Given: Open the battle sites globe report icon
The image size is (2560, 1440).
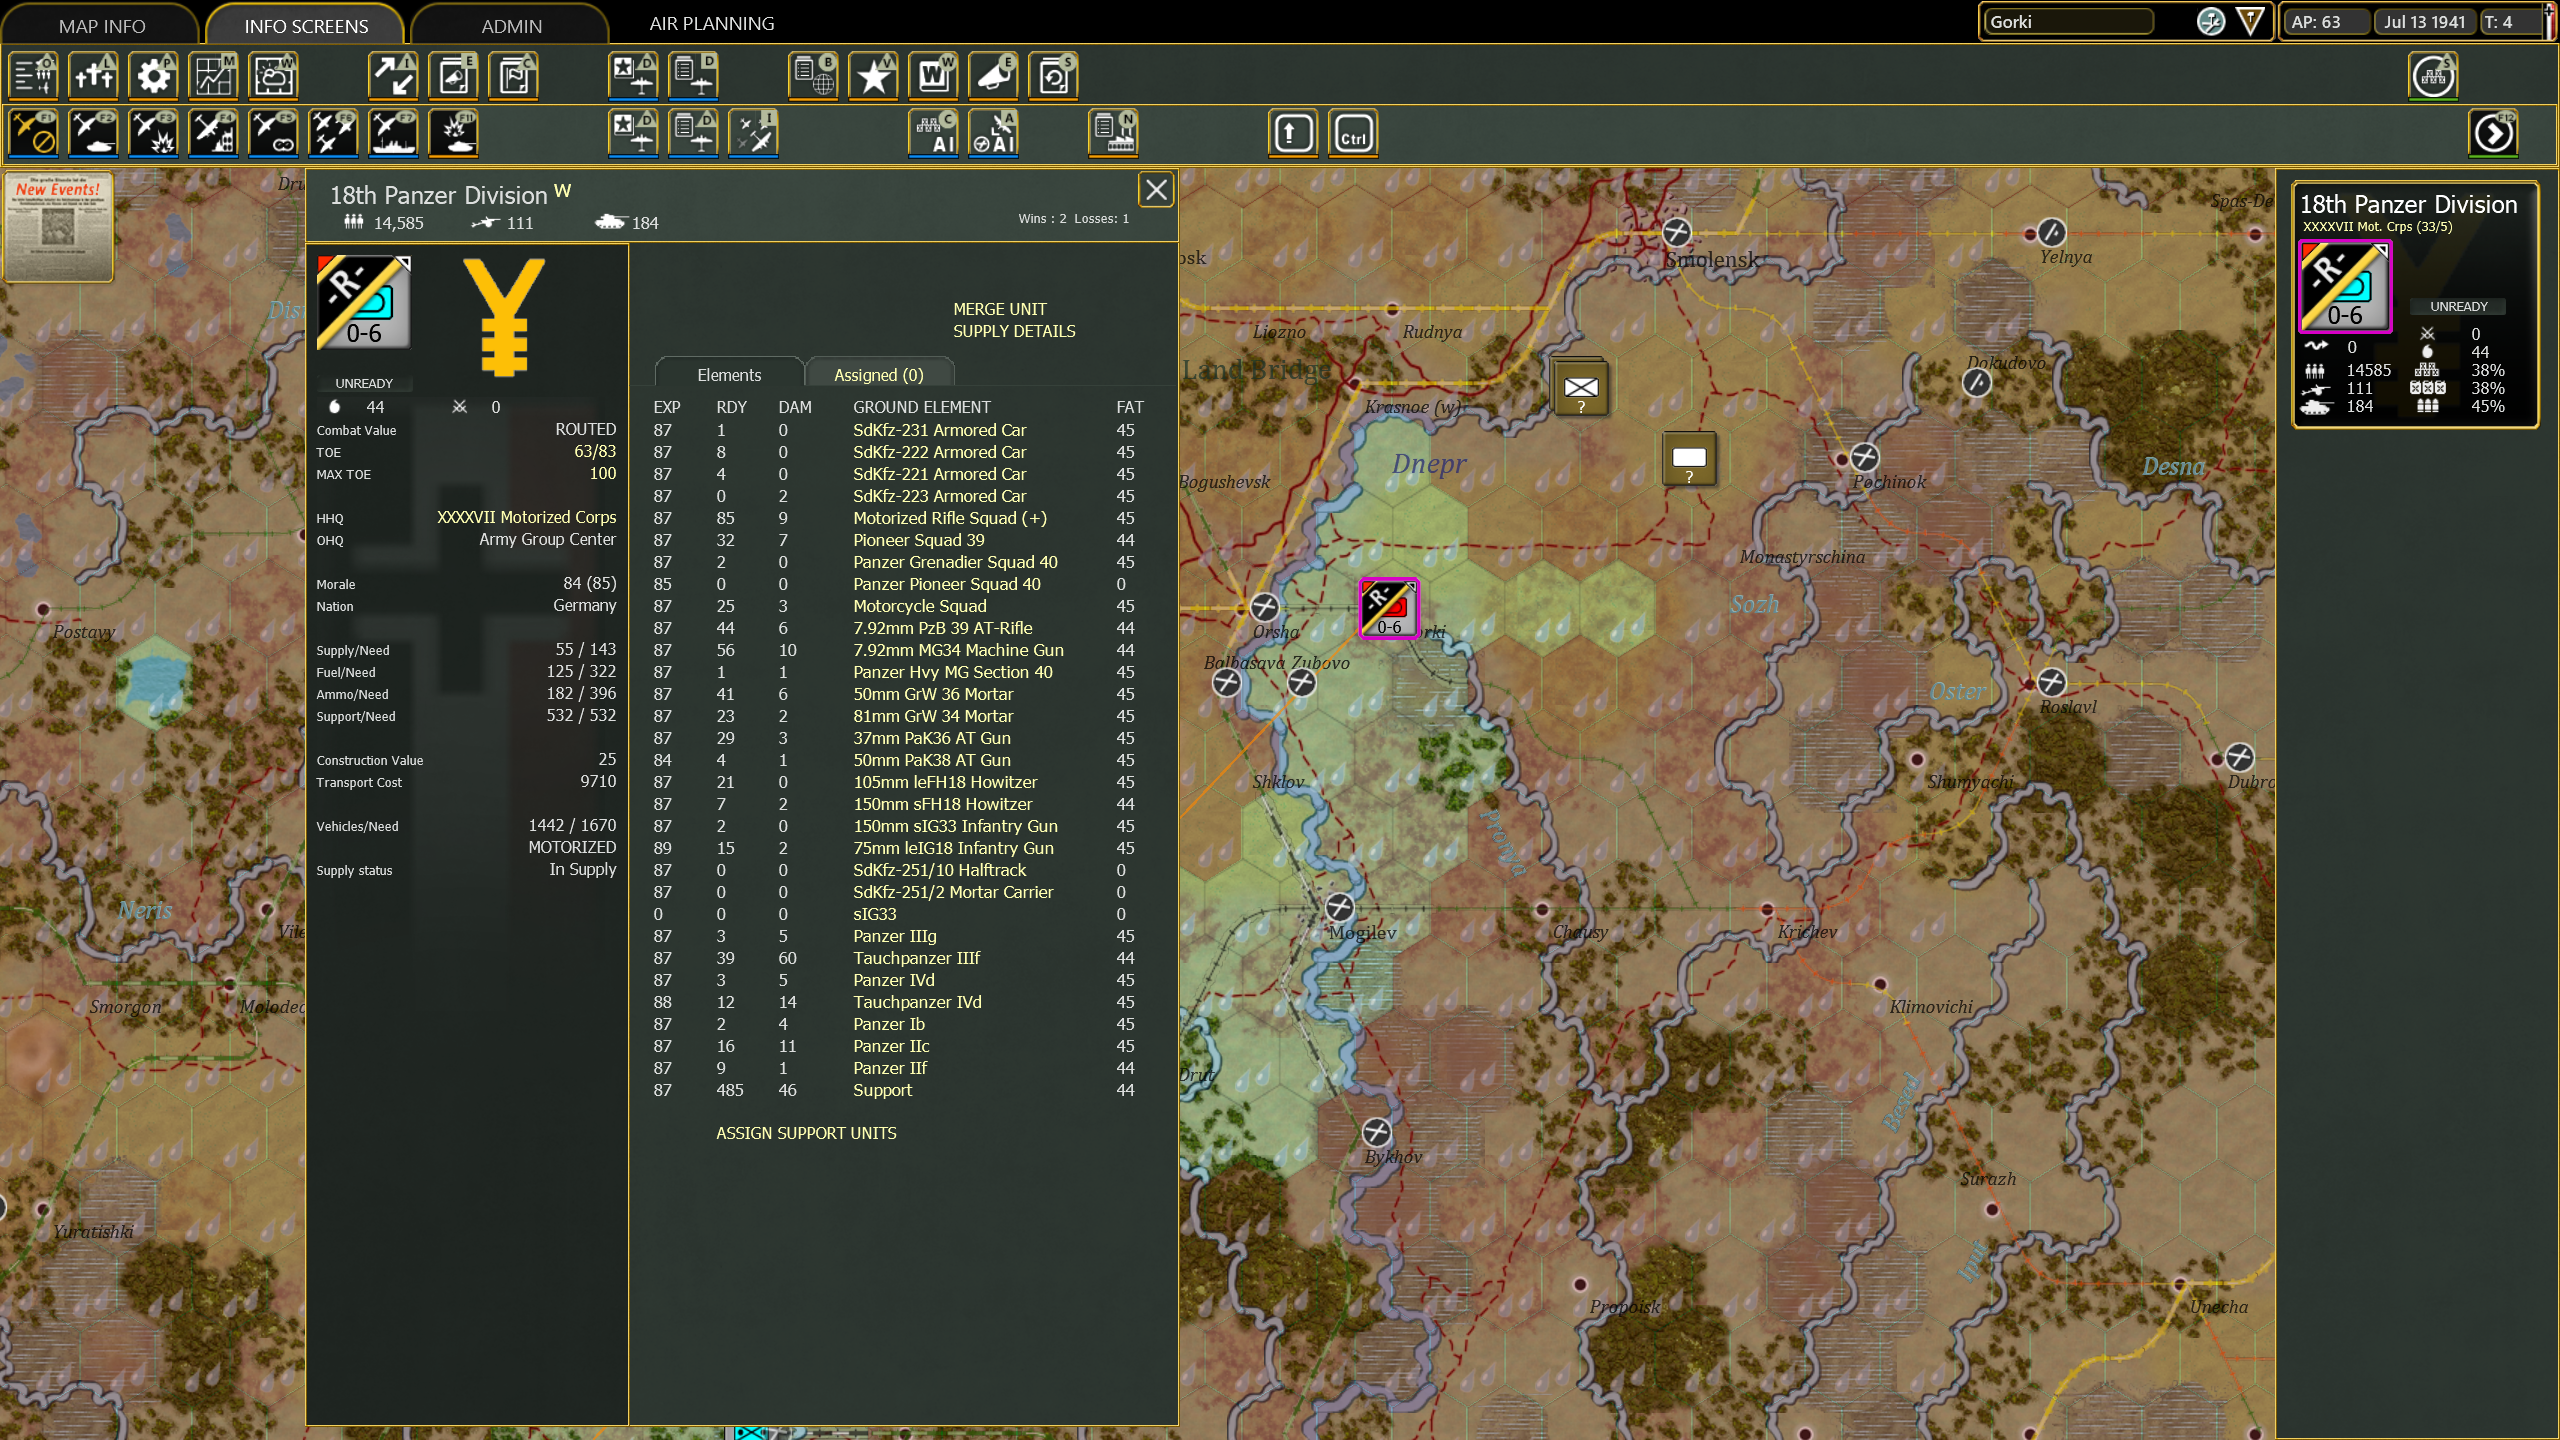Looking at the screenshot, I should tap(814, 75).
